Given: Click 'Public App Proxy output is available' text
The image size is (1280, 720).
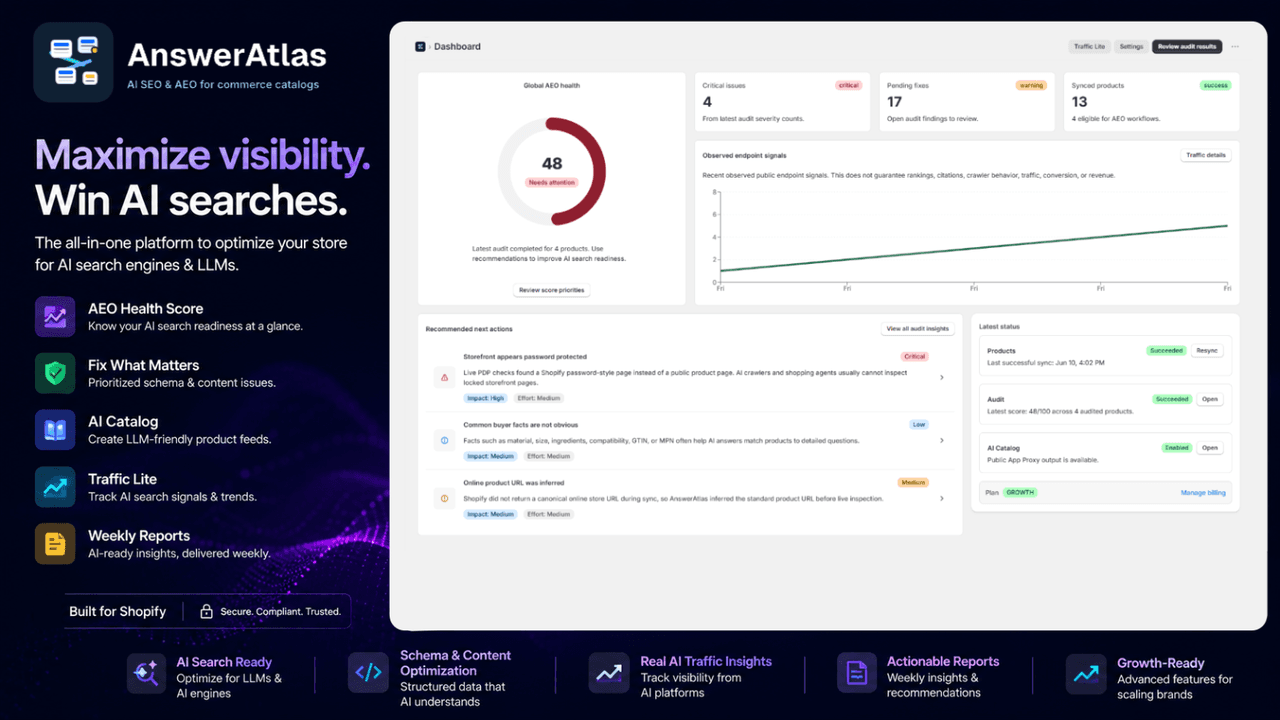Looking at the screenshot, I should pos(1042,460).
